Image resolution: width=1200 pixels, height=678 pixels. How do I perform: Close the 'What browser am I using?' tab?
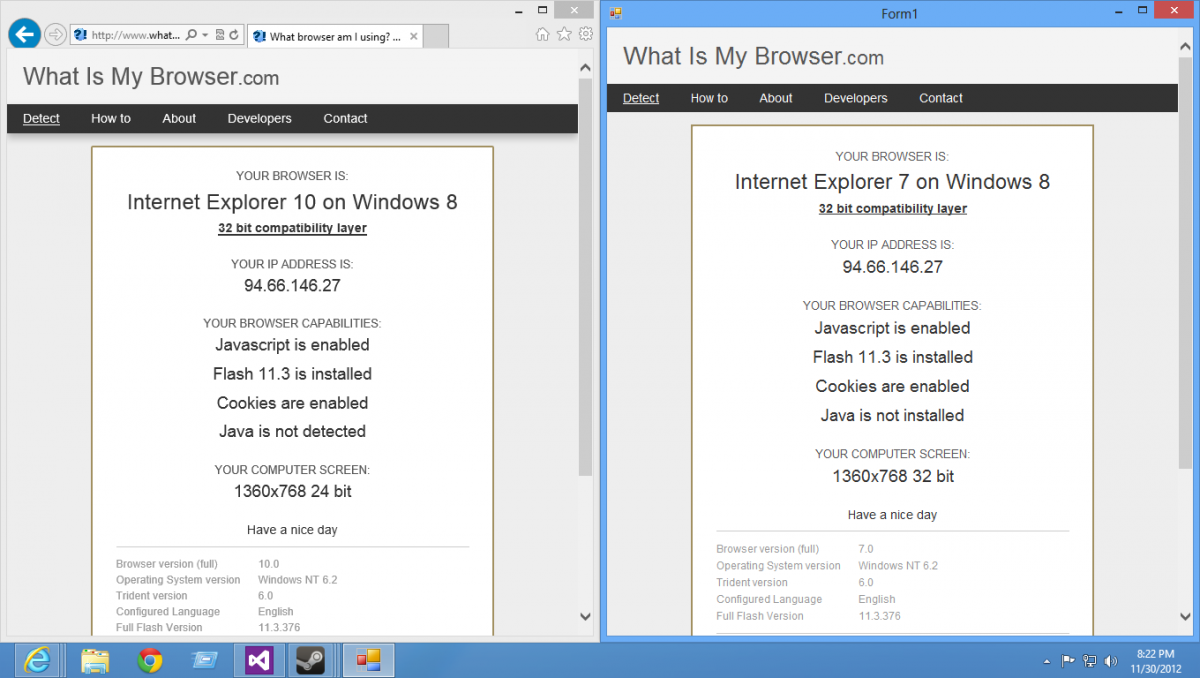tap(412, 36)
